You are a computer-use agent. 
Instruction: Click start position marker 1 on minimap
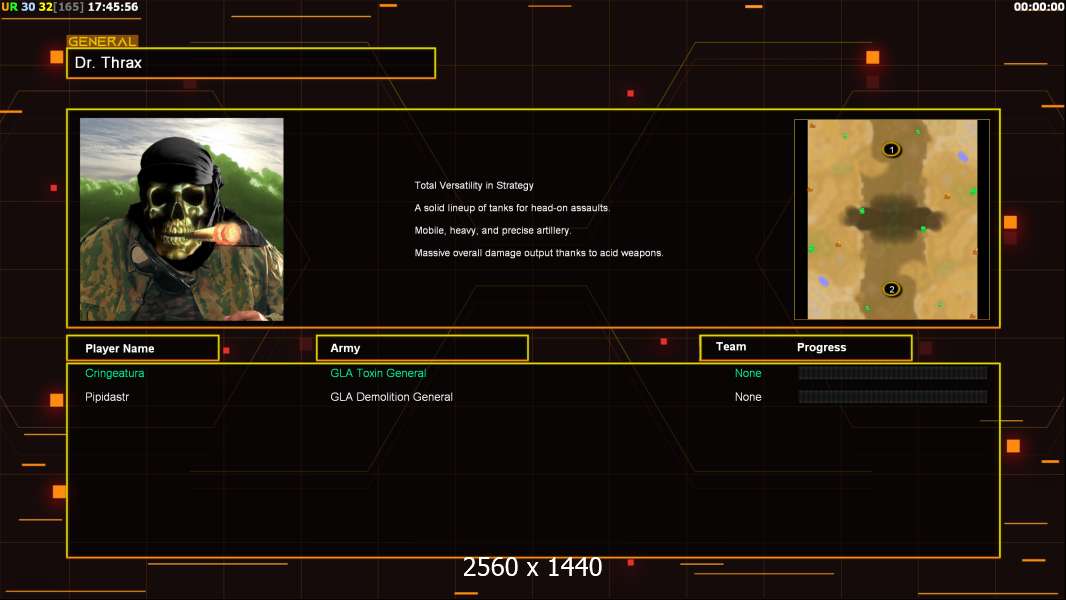tap(891, 149)
